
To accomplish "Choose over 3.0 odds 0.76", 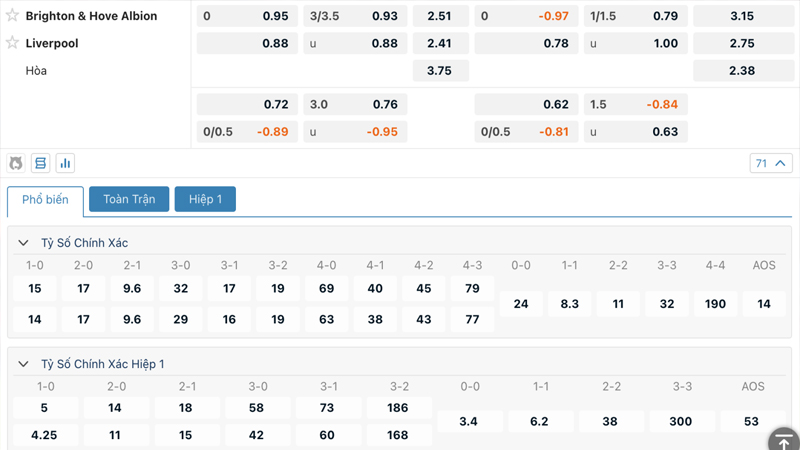I will (355, 104).
